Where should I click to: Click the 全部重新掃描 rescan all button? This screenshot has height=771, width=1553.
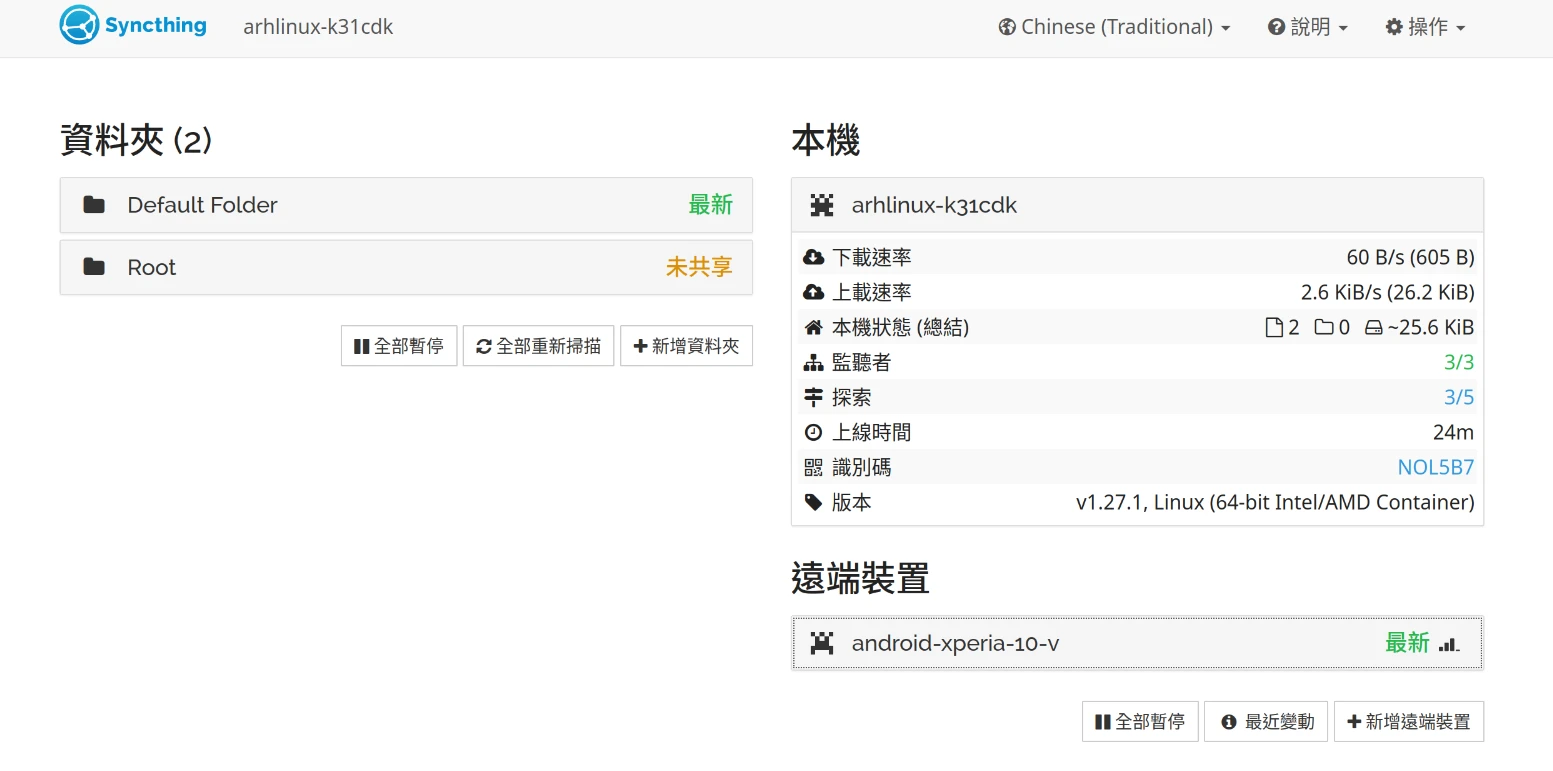(538, 346)
